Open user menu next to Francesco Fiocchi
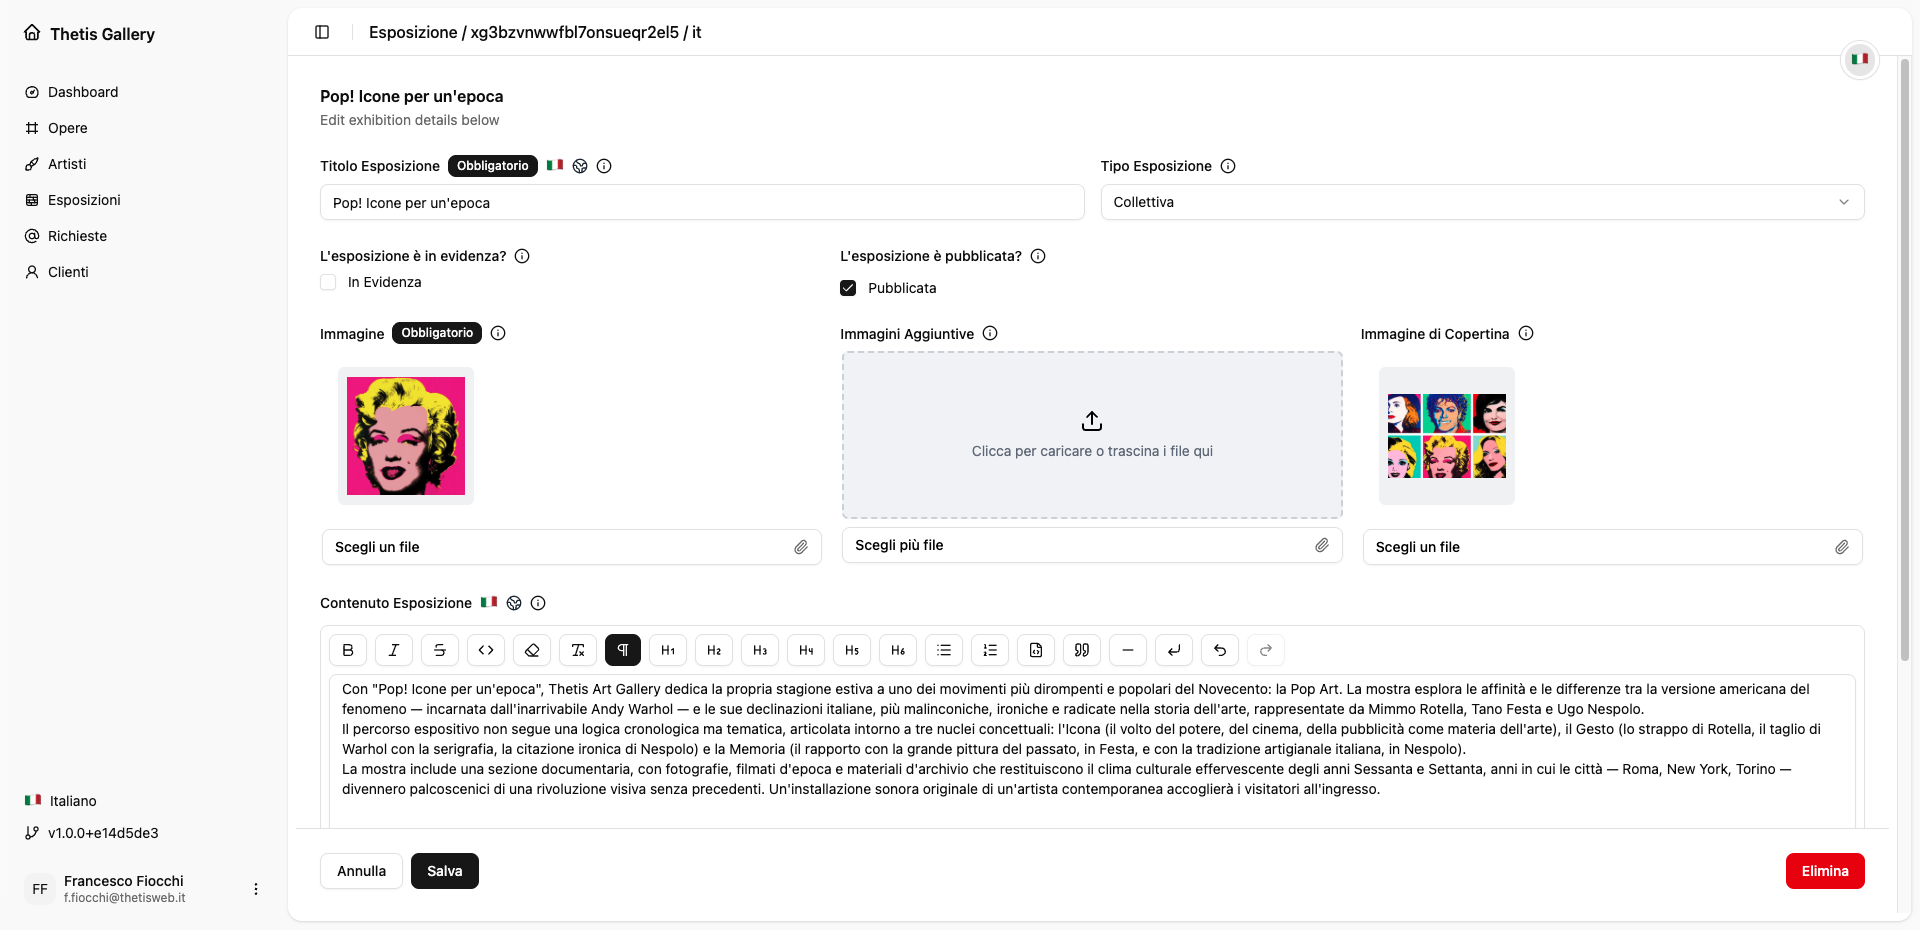Image resolution: width=1920 pixels, height=930 pixels. click(256, 889)
